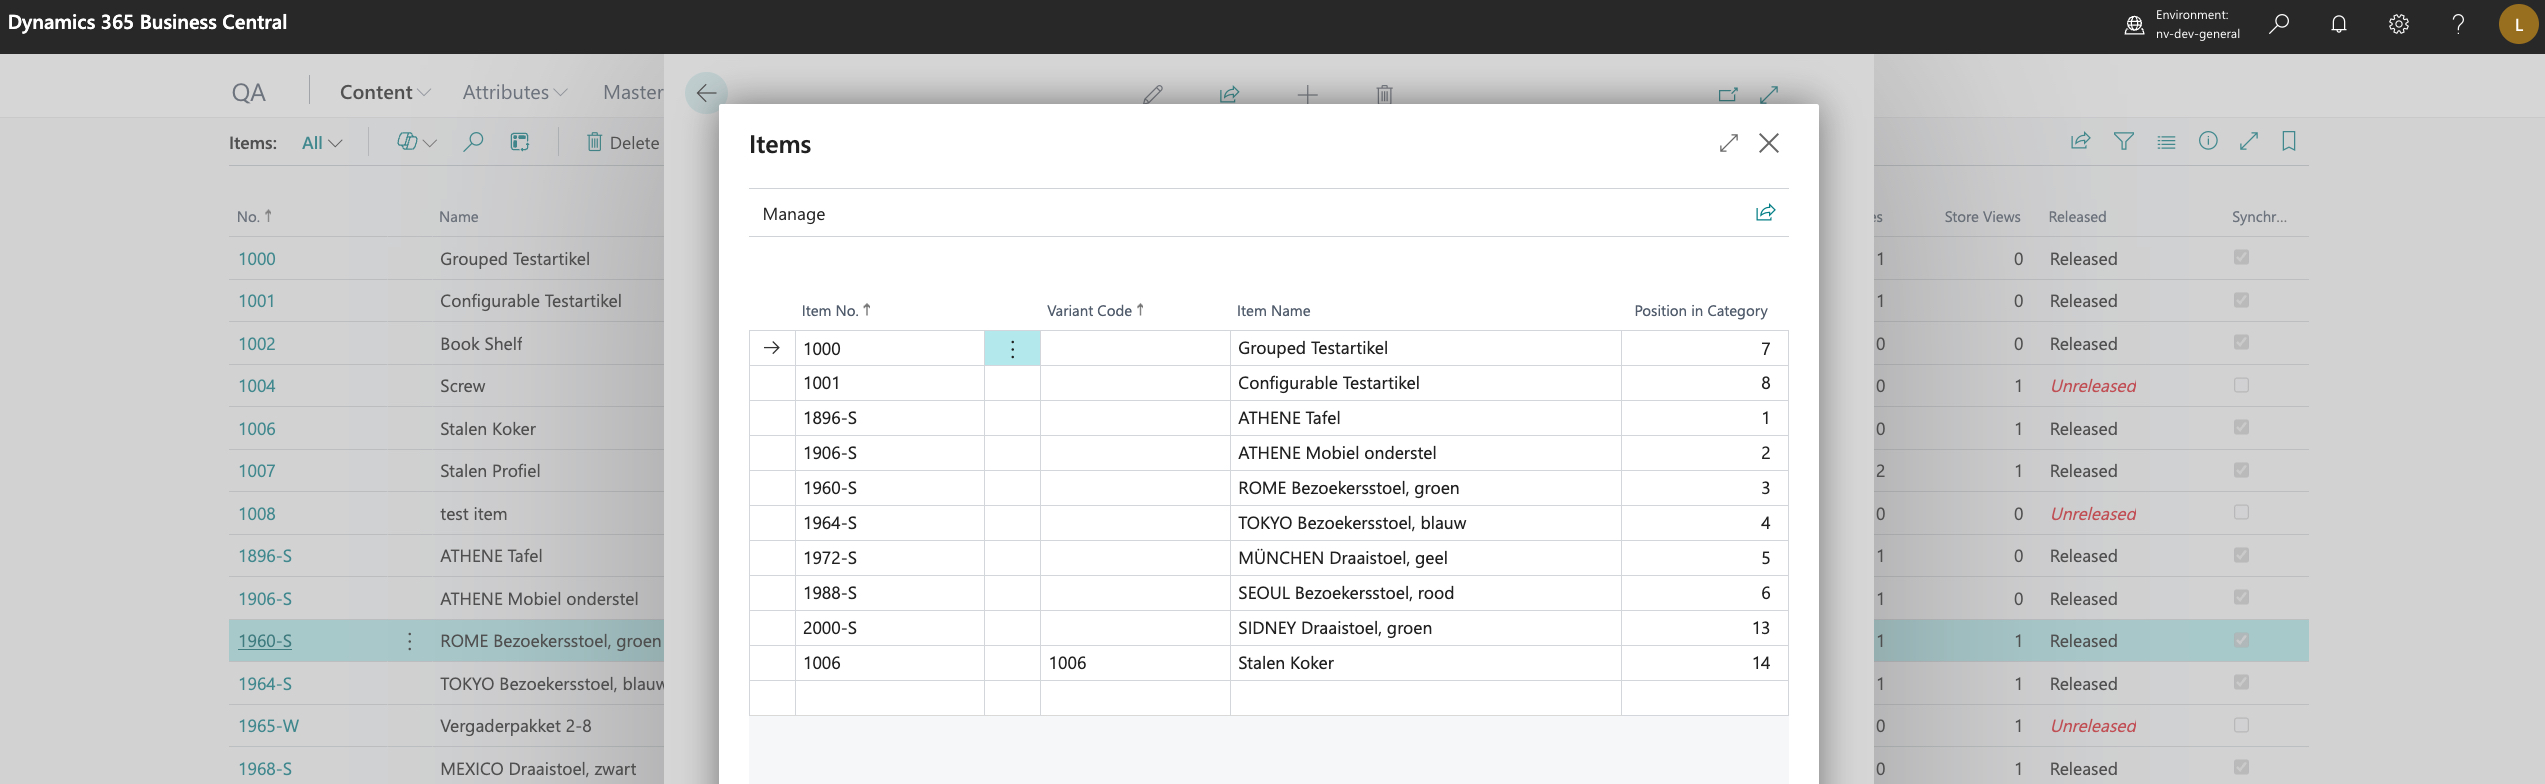Click the environment globe icon

pyautogui.click(x=2134, y=25)
